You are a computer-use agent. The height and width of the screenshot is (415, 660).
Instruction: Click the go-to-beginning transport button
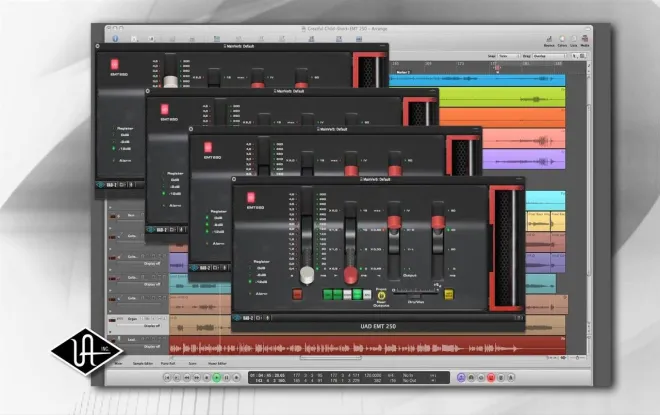click(167, 378)
